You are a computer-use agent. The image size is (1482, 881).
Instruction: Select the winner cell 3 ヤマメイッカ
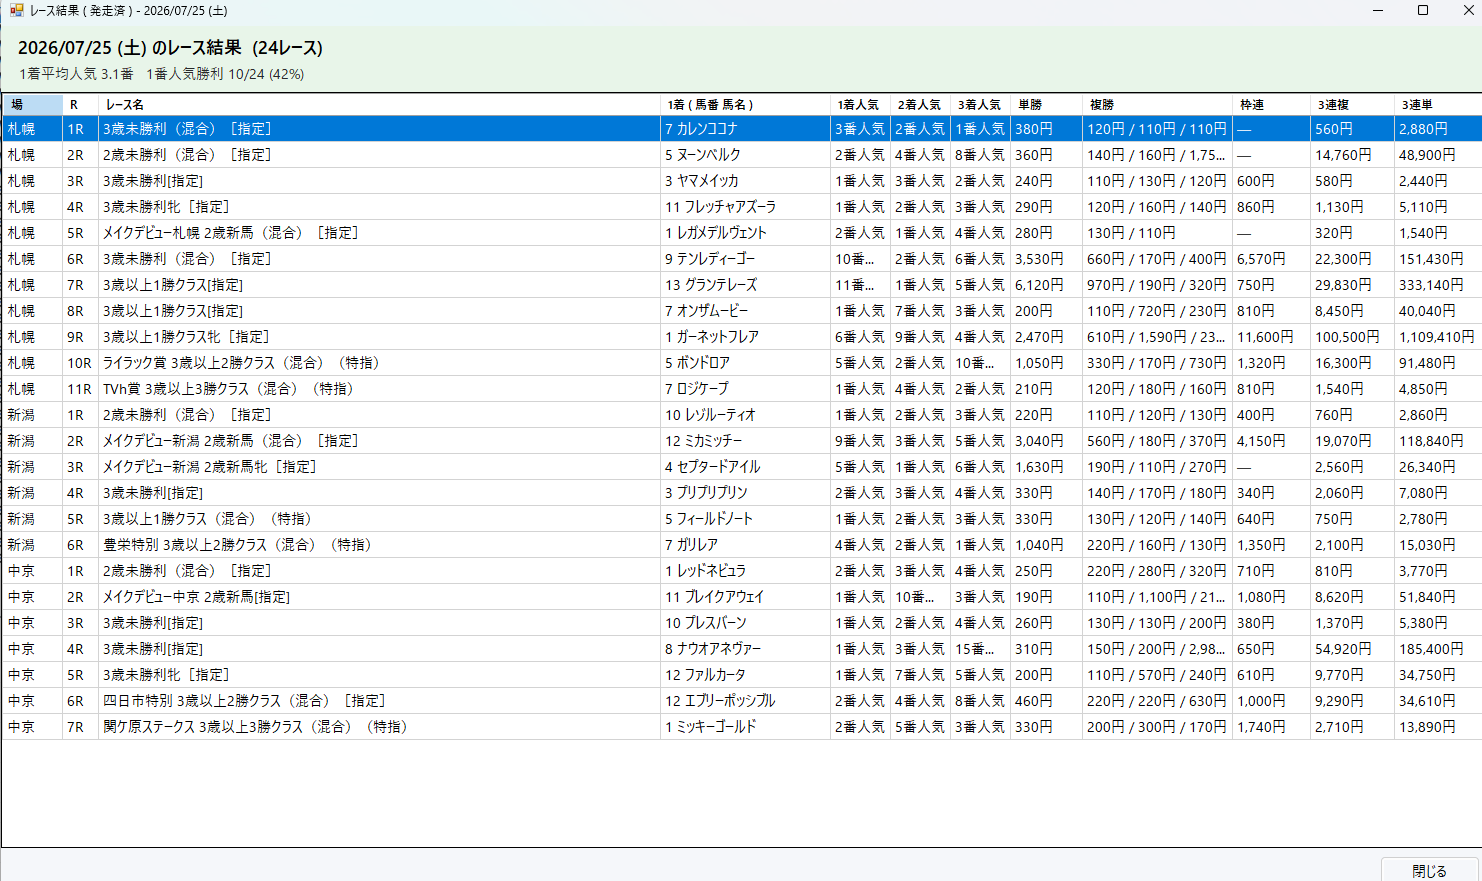745,181
